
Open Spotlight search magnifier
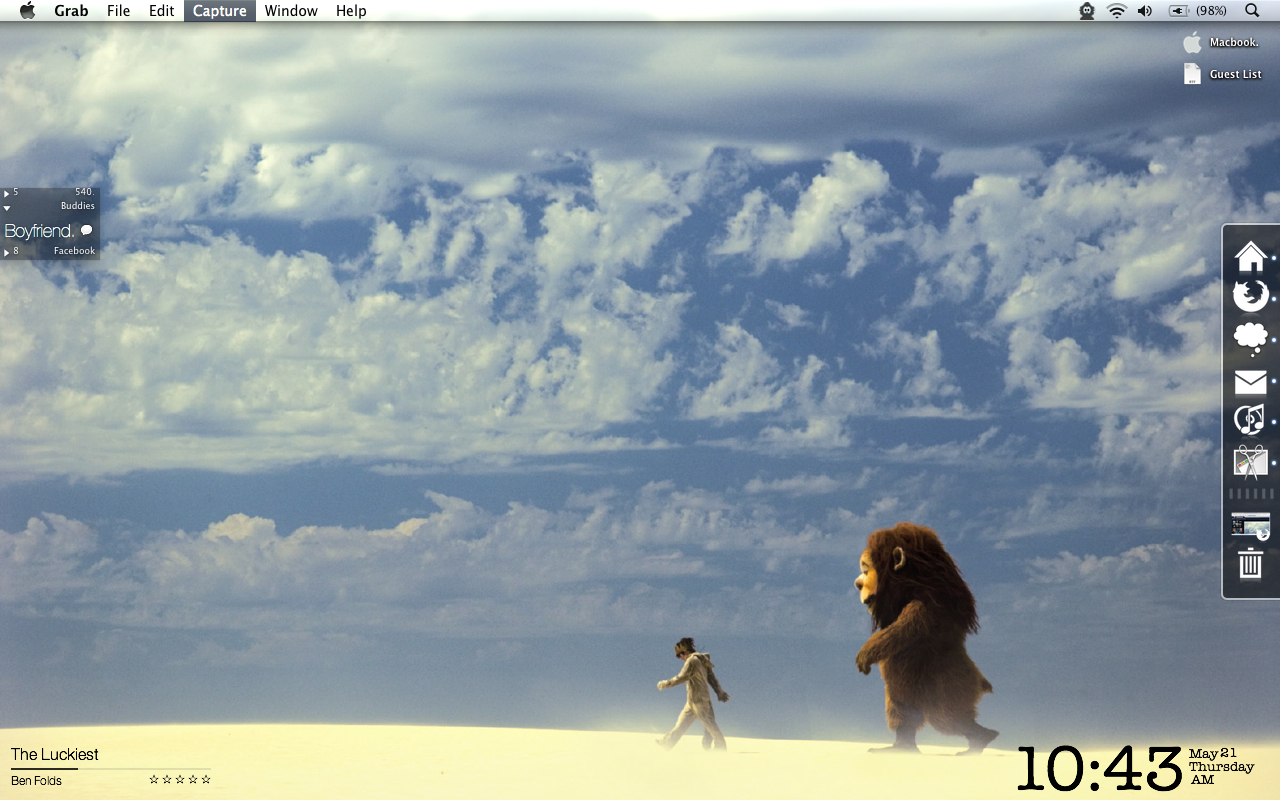point(1252,11)
